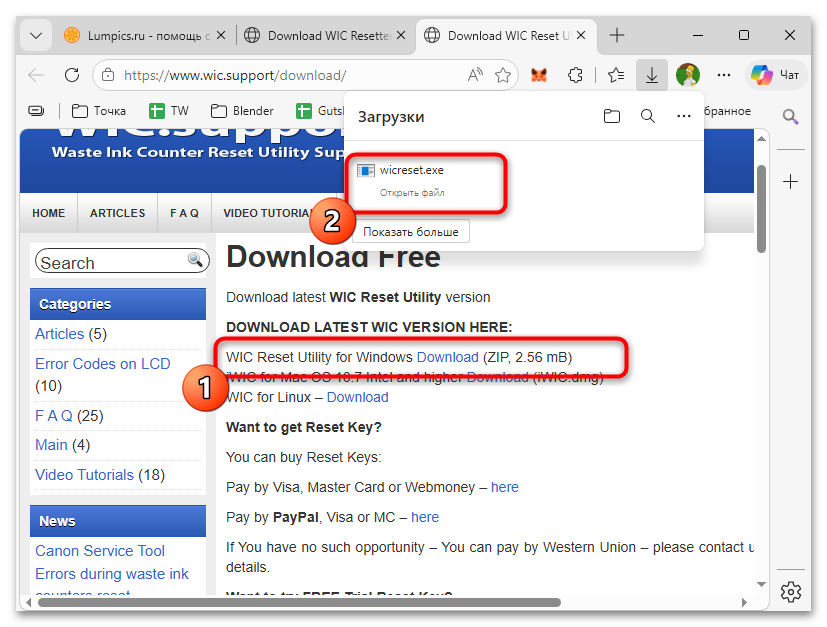
Task: Open Canon Service Tool news link
Action: (x=100, y=551)
